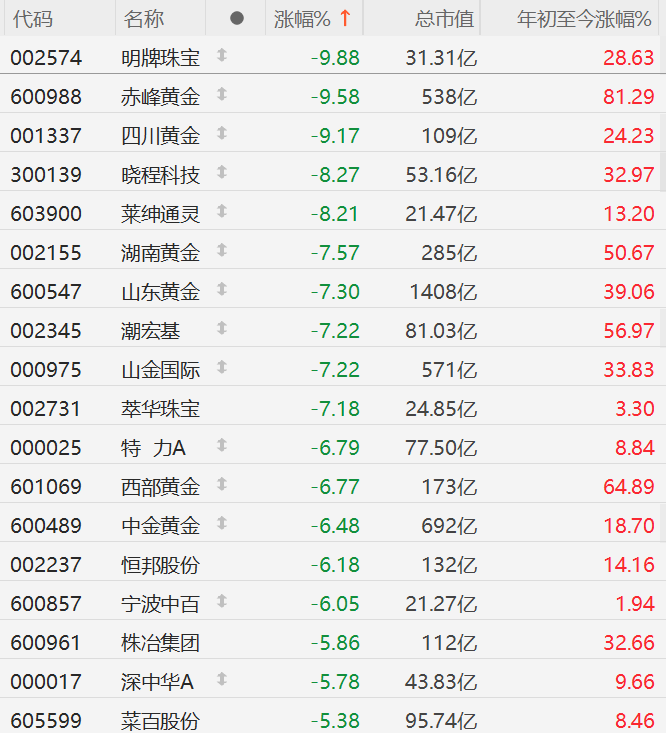The height and width of the screenshot is (733, 666).
Task: Click the 总市值 column header
Action: pos(444,19)
